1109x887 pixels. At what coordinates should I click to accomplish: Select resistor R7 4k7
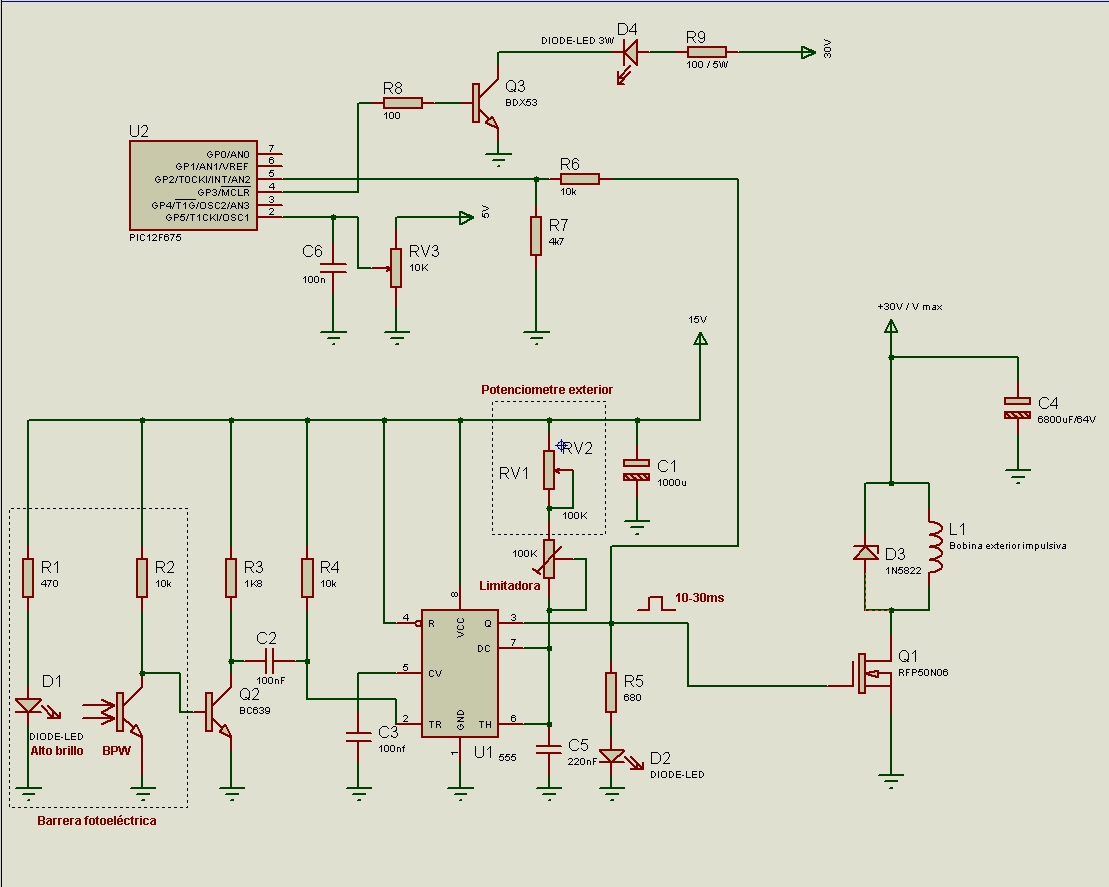pyautogui.click(x=536, y=236)
